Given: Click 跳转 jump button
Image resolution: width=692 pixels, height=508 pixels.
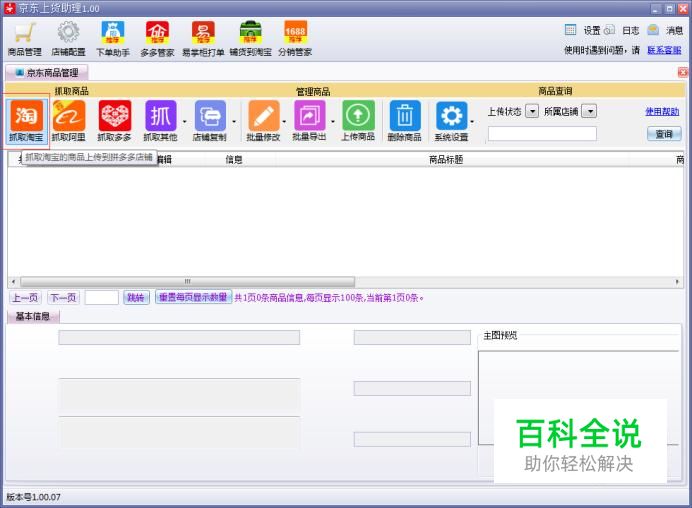Looking at the screenshot, I should pos(136,298).
